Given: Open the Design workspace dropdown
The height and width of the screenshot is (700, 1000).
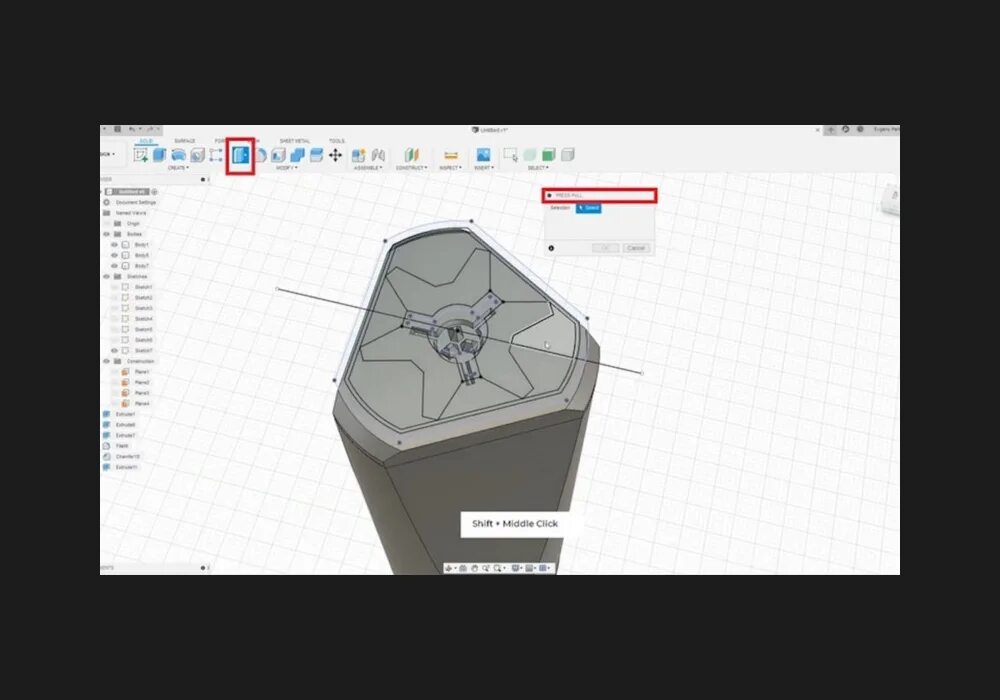Looking at the screenshot, I should point(107,154).
